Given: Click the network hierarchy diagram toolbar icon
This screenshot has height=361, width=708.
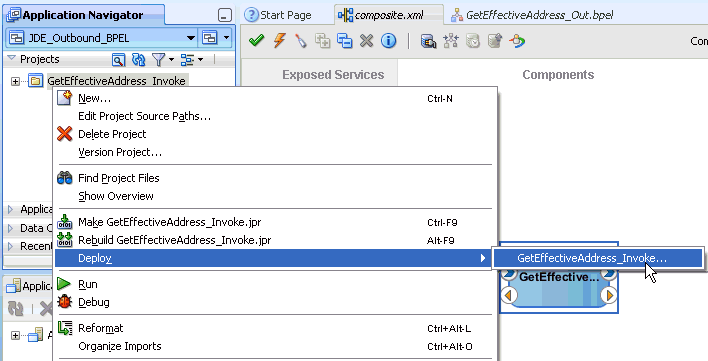Looking at the screenshot, I should coord(451,41).
